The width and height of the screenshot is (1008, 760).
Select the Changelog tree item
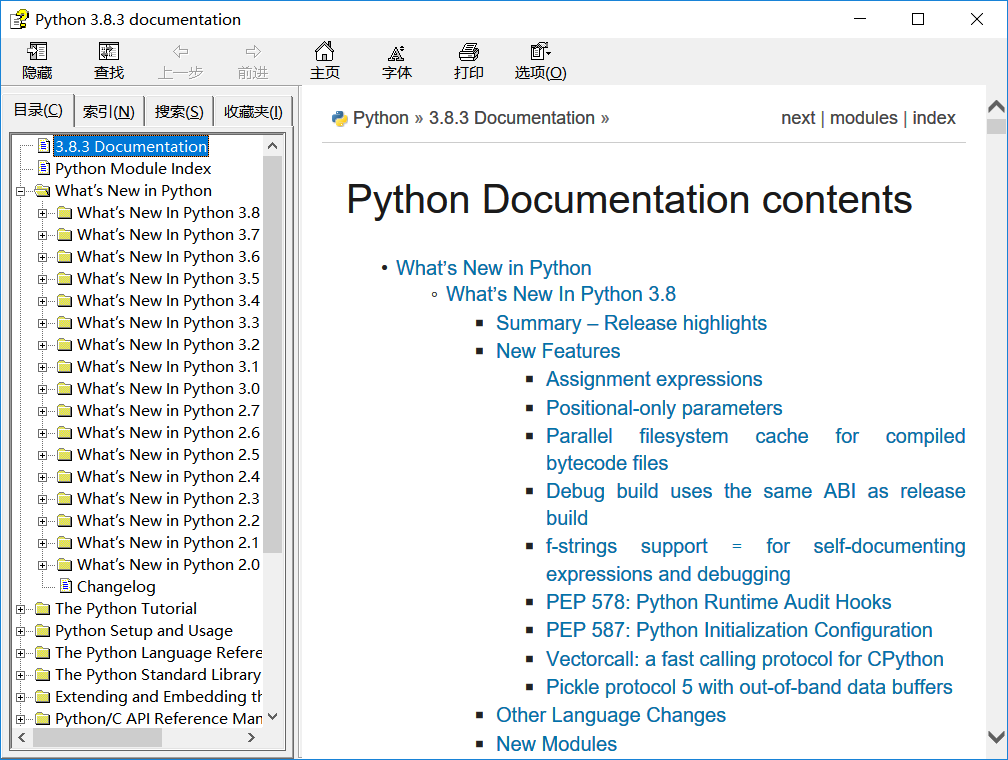(x=116, y=586)
